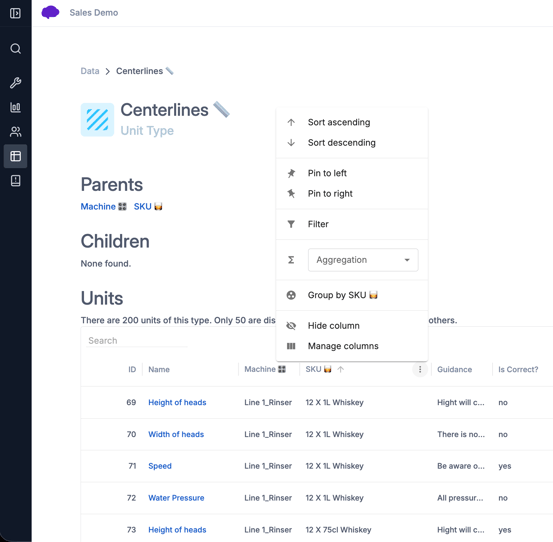Open the Aggregation dropdown
This screenshot has height=542, width=553.
(363, 260)
